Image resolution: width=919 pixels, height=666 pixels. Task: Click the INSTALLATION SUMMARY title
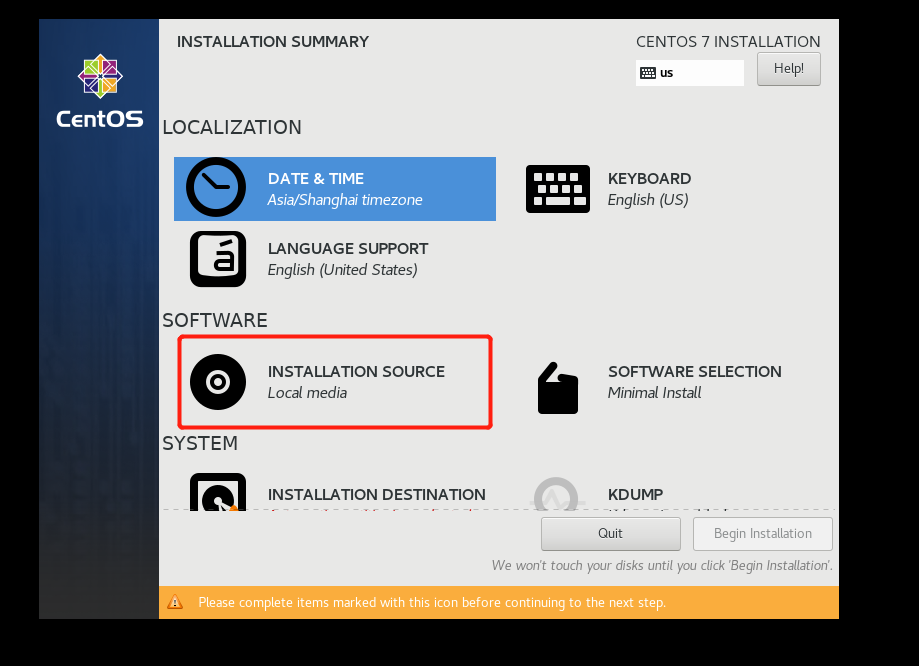273,42
